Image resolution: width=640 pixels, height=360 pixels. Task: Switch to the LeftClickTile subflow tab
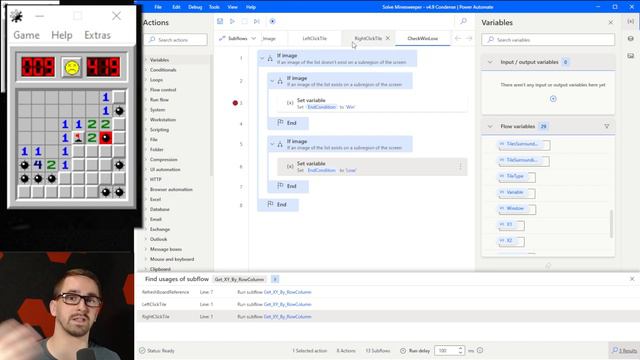pos(314,38)
